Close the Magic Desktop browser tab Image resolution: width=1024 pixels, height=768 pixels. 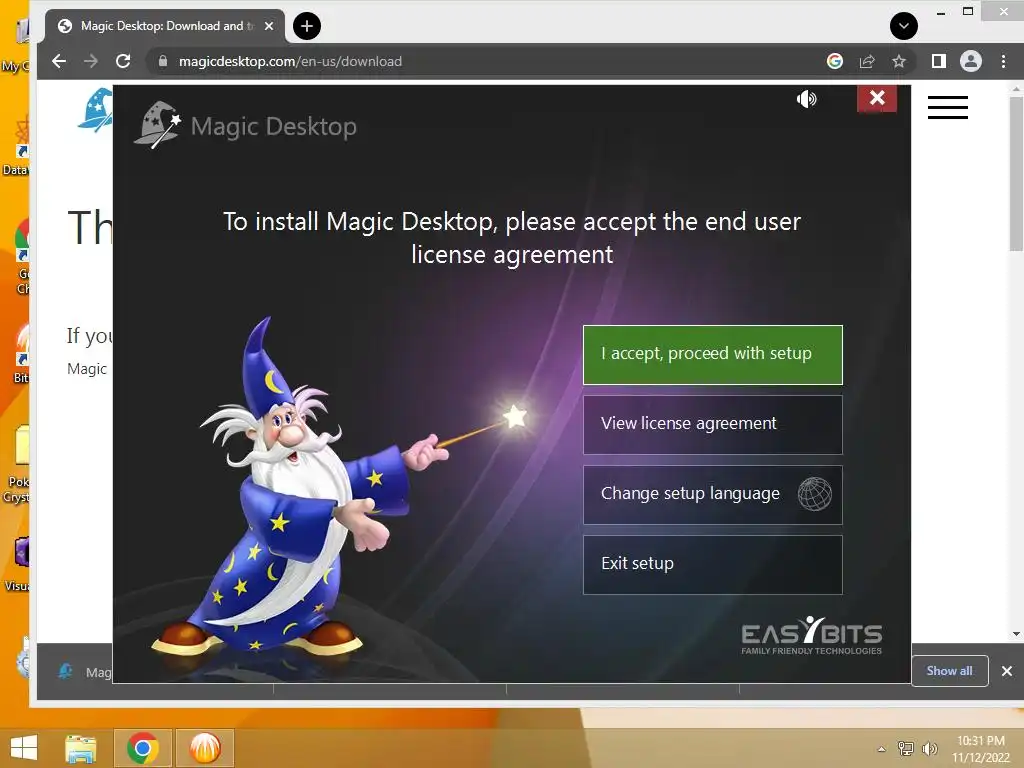(269, 26)
